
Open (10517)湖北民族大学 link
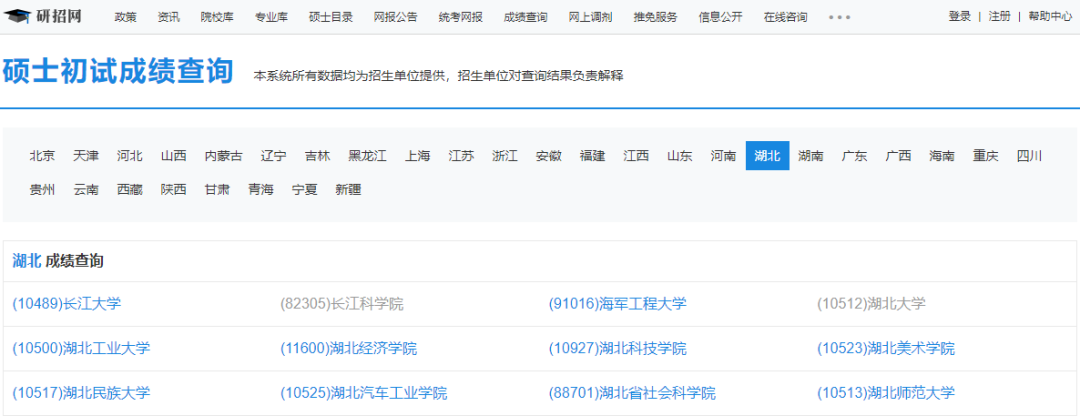[81, 393]
